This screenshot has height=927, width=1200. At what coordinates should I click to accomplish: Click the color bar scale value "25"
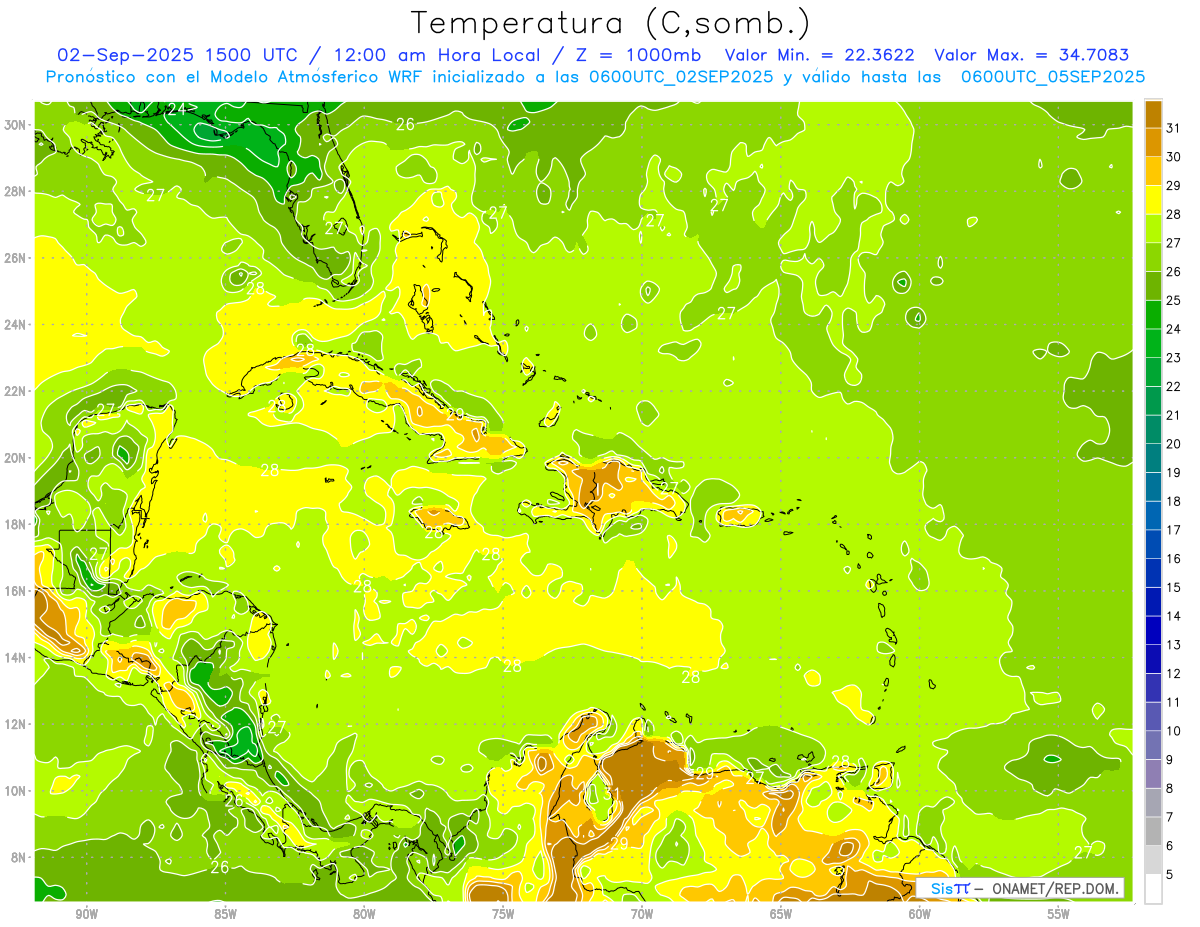click(x=1174, y=300)
